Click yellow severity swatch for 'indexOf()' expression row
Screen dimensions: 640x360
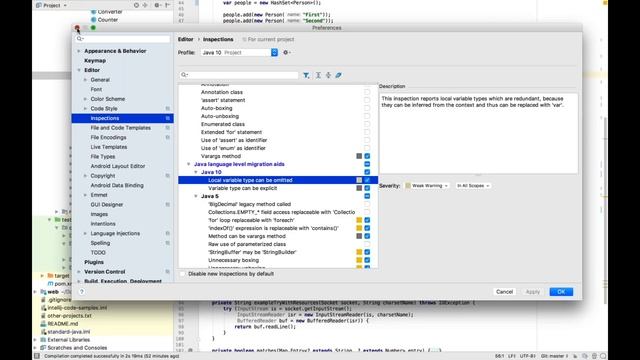pos(359,228)
